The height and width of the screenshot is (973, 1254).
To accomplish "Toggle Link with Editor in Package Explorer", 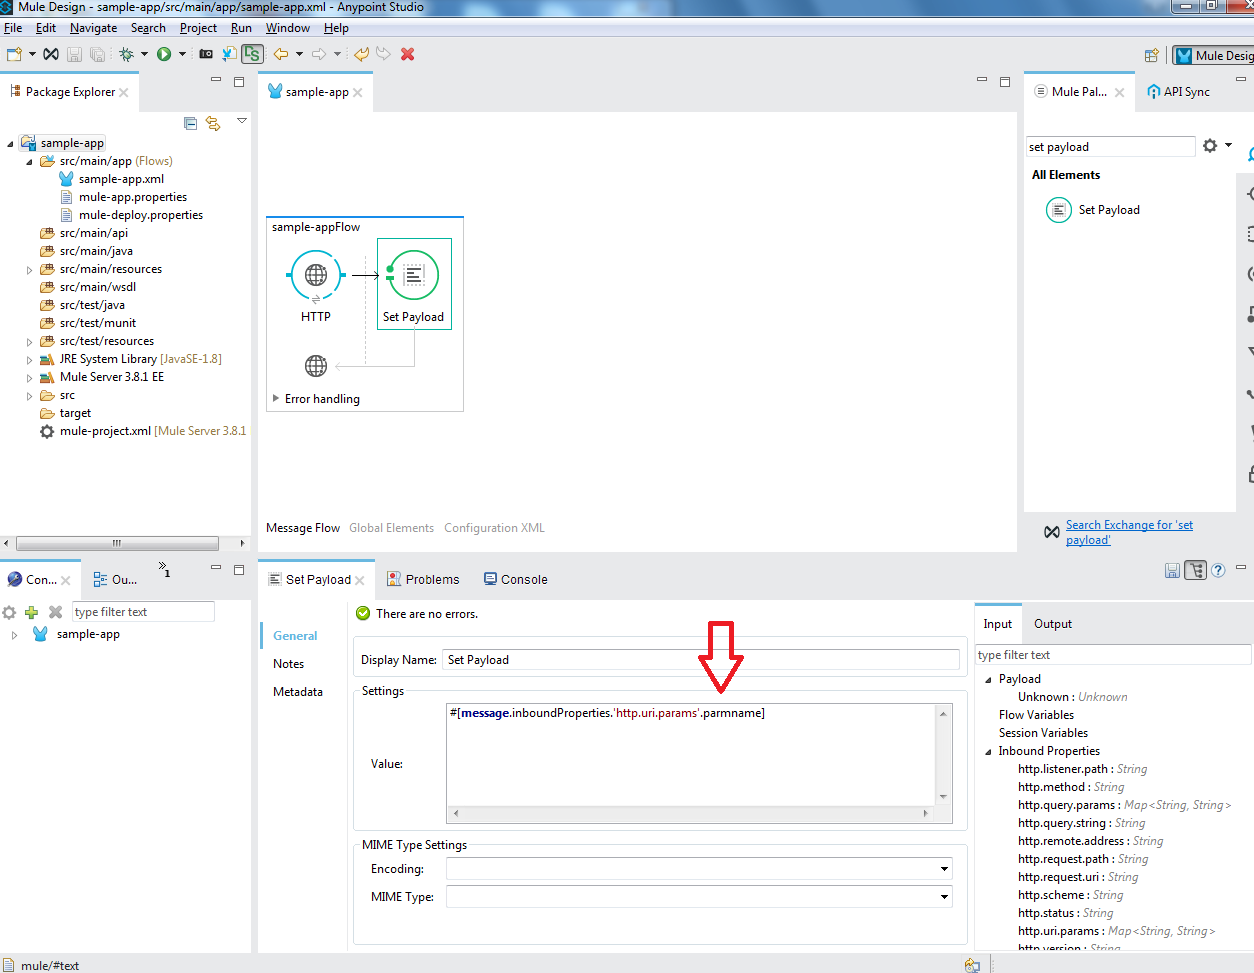I will point(213,123).
